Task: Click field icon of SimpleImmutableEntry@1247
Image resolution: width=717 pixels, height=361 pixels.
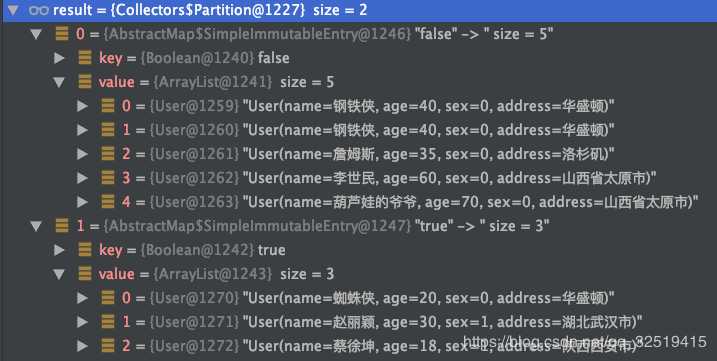Action: pos(62,226)
